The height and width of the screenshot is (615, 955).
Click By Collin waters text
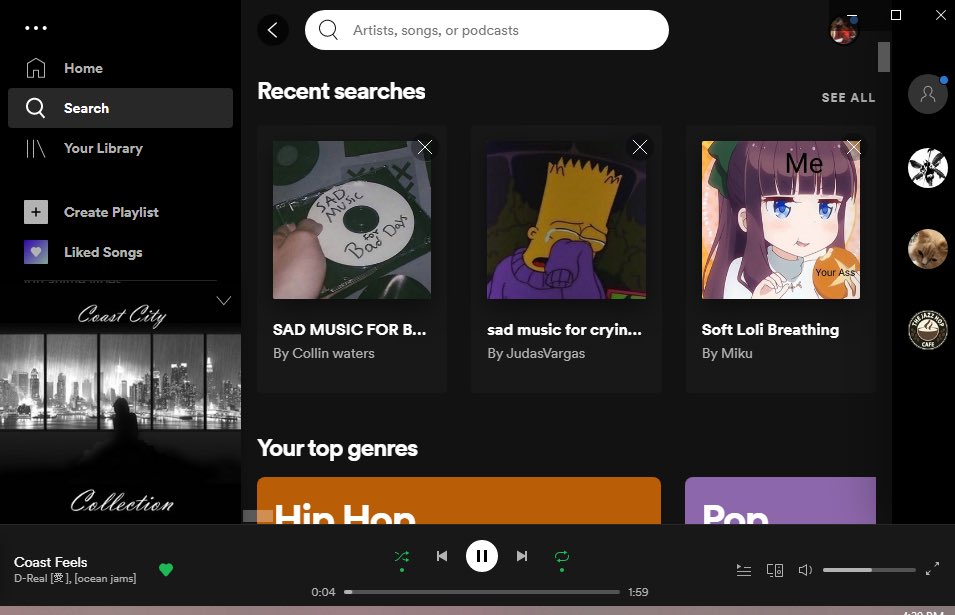323,353
